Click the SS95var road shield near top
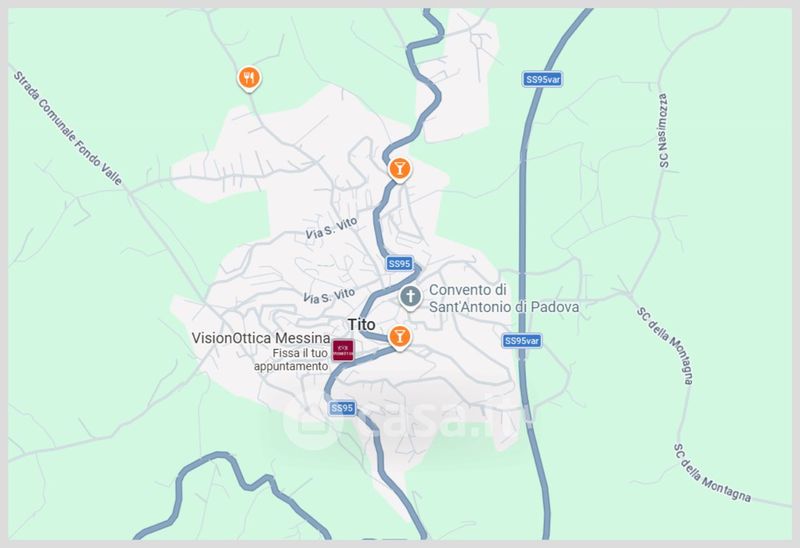Viewport: 800px width, 548px height. [542, 79]
